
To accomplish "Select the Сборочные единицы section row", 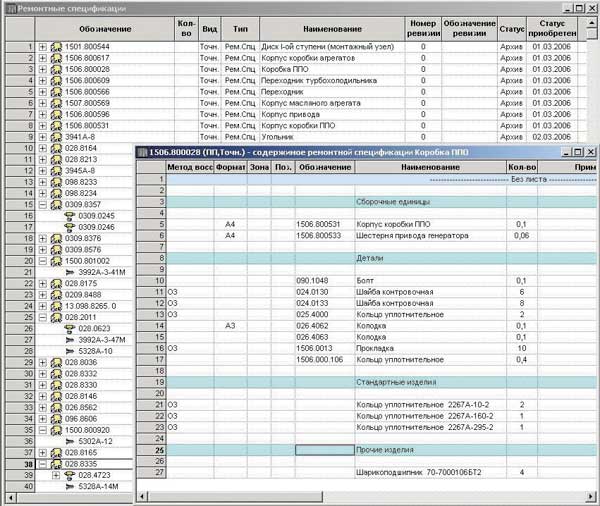I will [x=382, y=202].
